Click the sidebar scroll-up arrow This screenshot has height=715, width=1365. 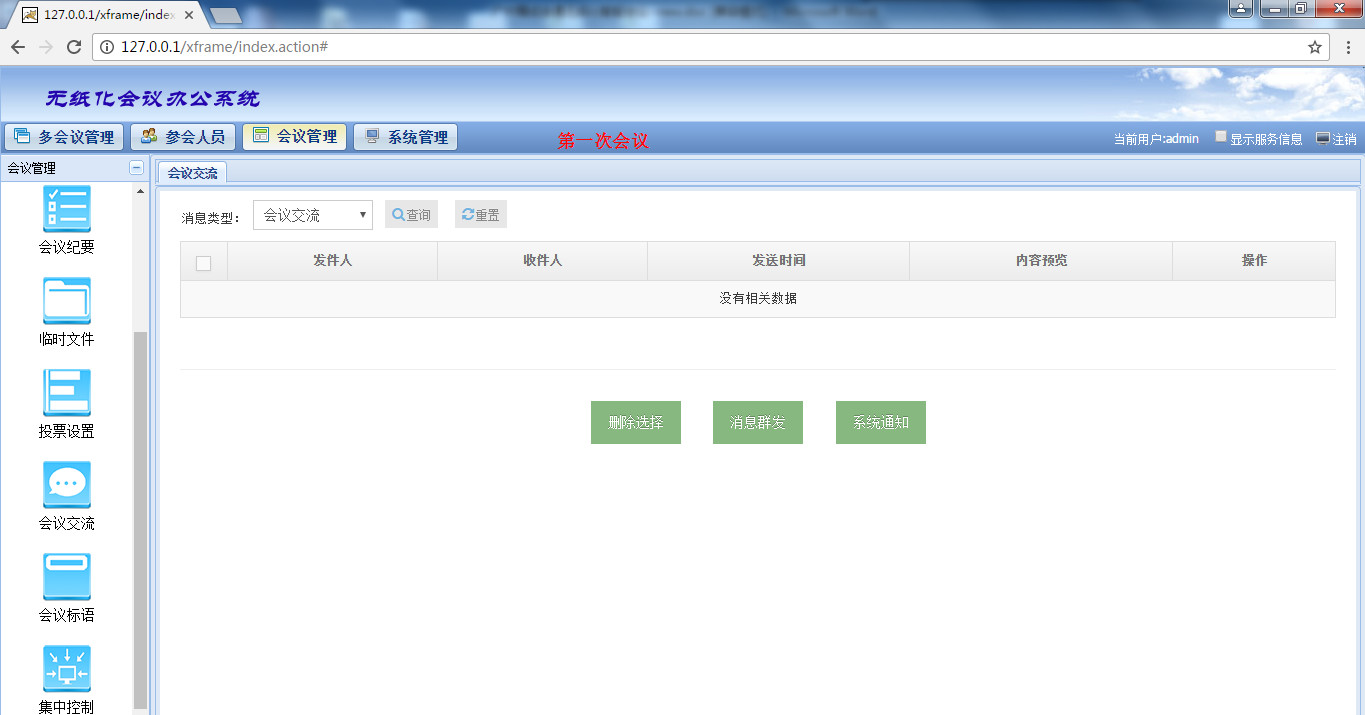click(x=140, y=191)
